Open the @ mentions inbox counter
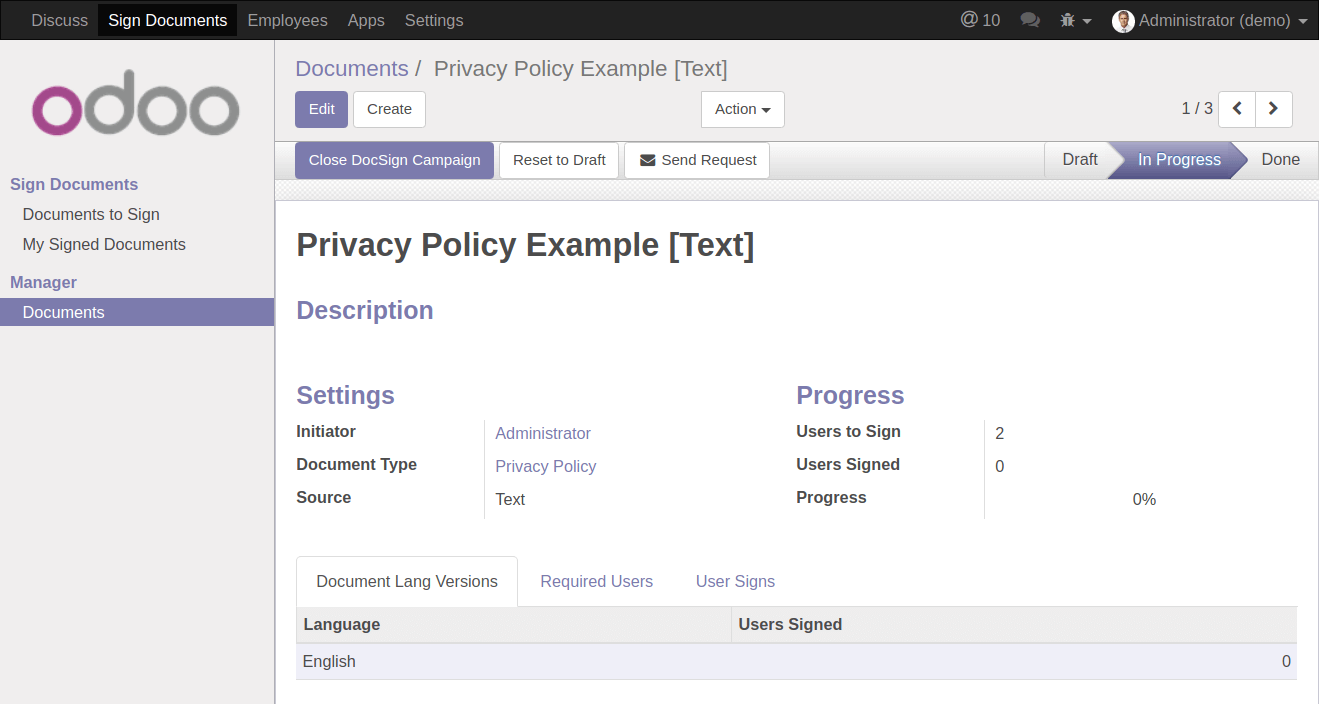 click(x=979, y=20)
